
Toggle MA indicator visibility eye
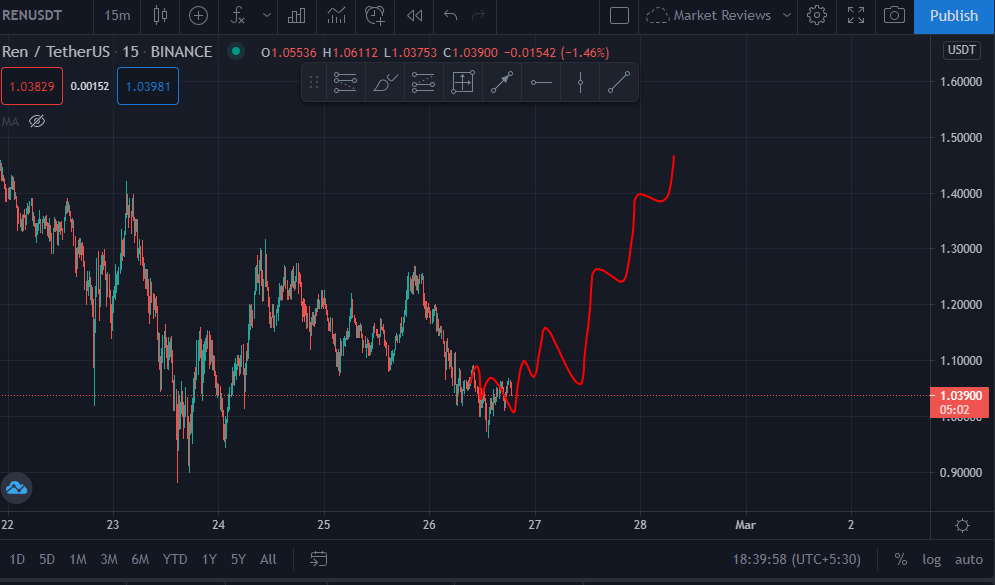(x=37, y=121)
